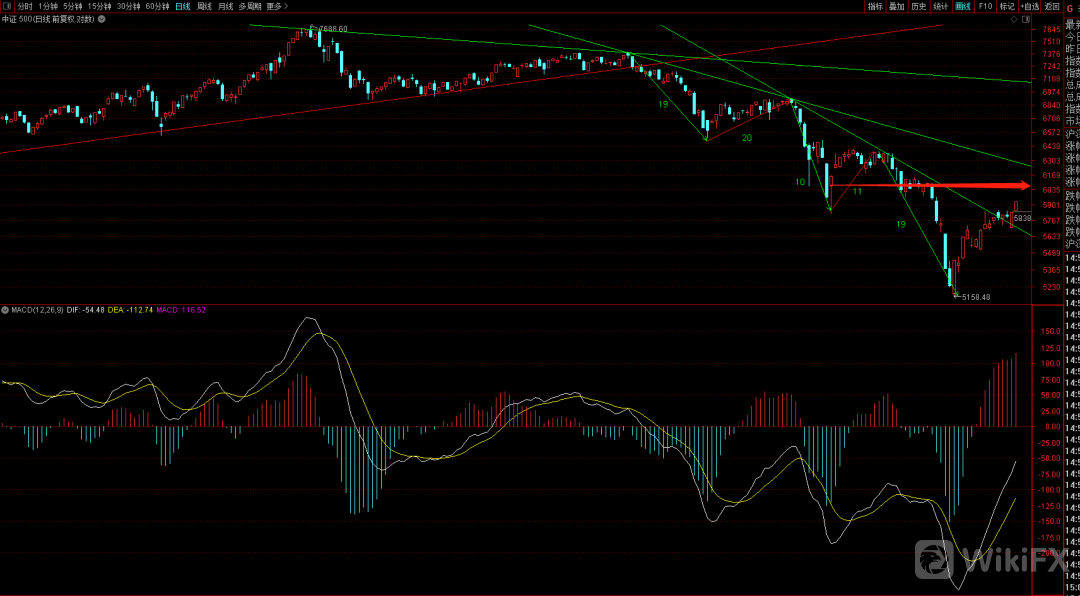The image size is (1080, 596).
Task: Click the diamond icon at chart top-right
Action: 1012,19
